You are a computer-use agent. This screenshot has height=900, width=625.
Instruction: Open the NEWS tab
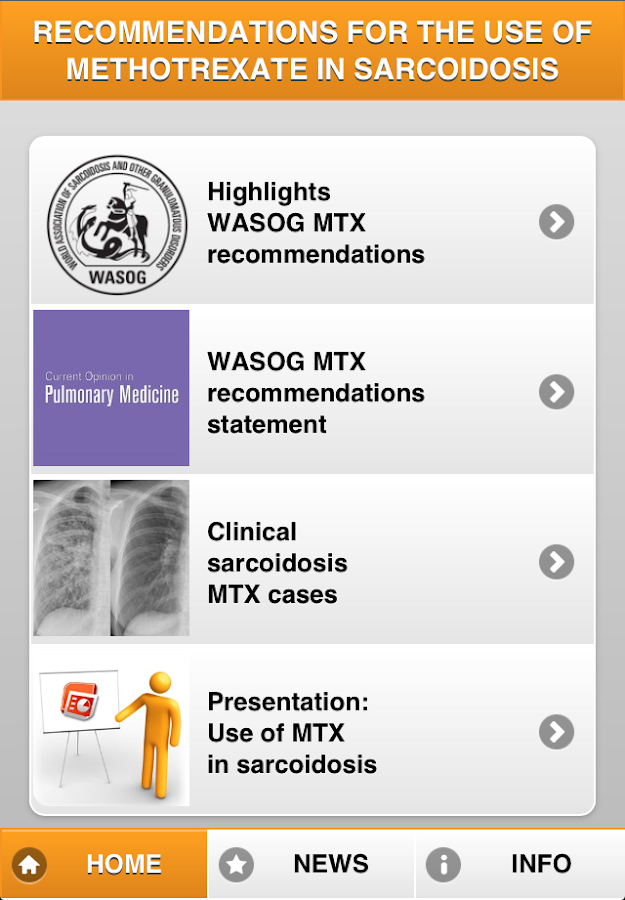(x=330, y=864)
